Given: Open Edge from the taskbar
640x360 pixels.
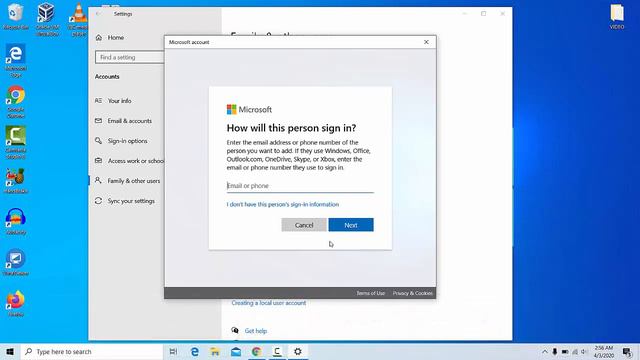Looking at the screenshot, I should click(195, 351).
